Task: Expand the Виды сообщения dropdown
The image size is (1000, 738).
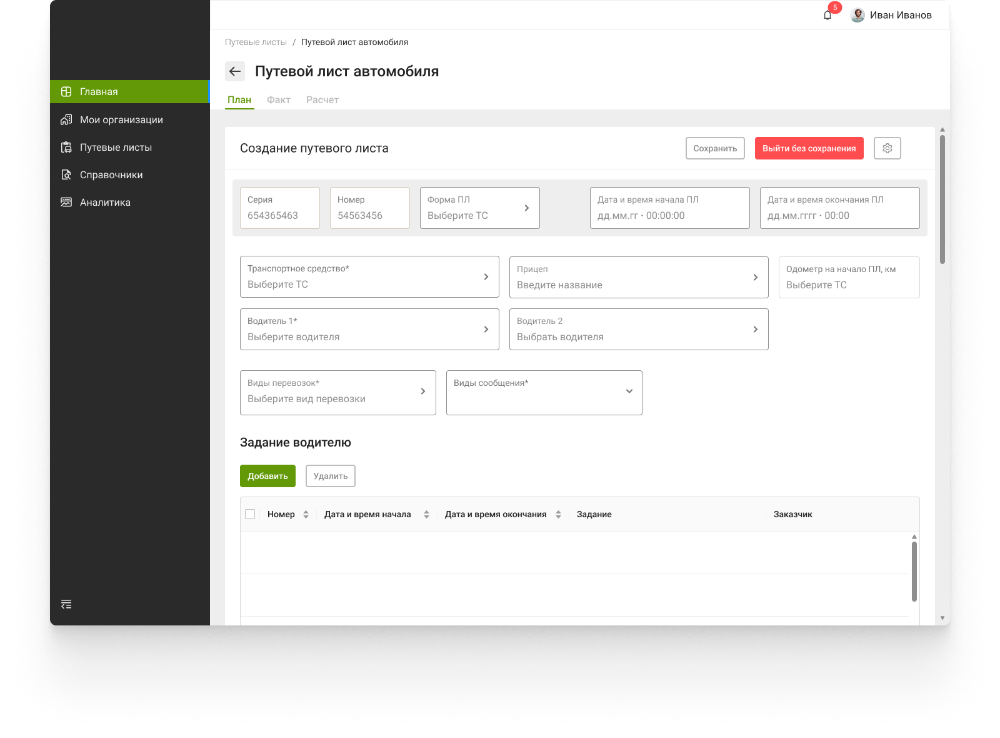Action: (x=544, y=392)
